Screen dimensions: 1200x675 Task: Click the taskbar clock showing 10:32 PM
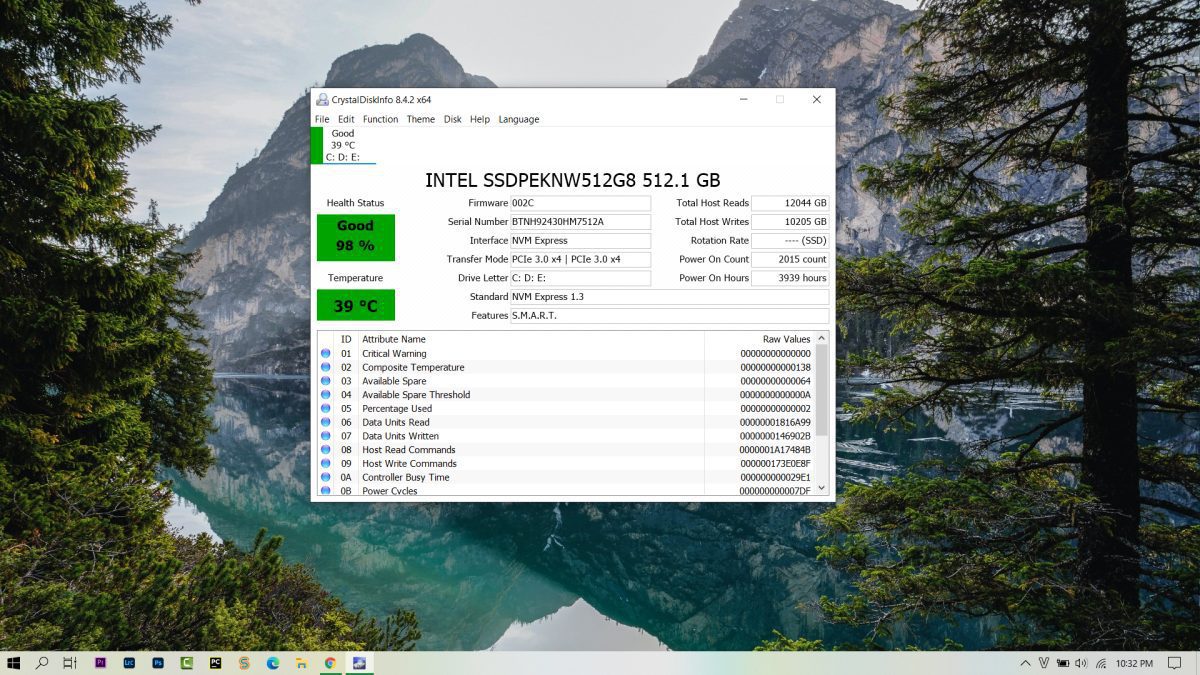[1134, 663]
